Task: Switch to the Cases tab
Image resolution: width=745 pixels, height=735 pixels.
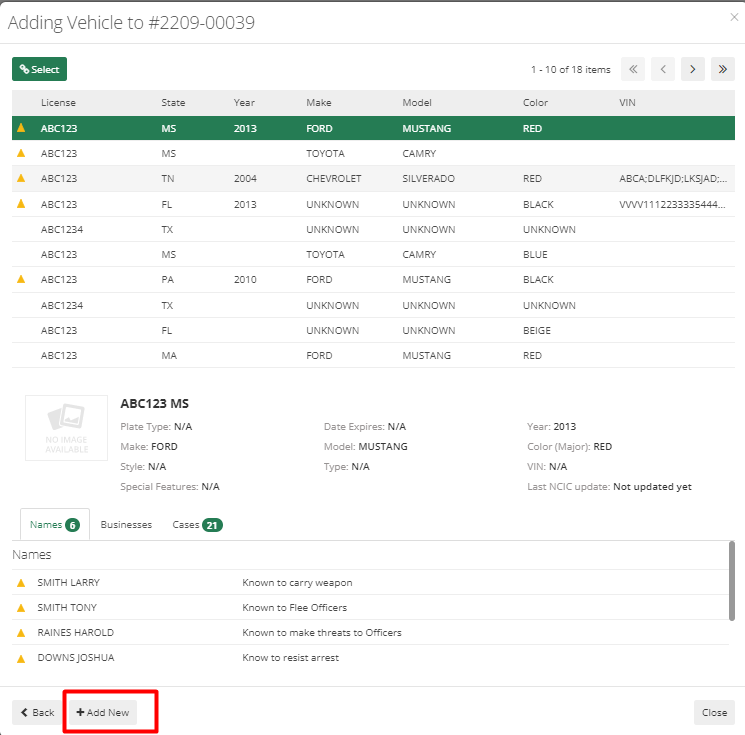Action: [197, 525]
